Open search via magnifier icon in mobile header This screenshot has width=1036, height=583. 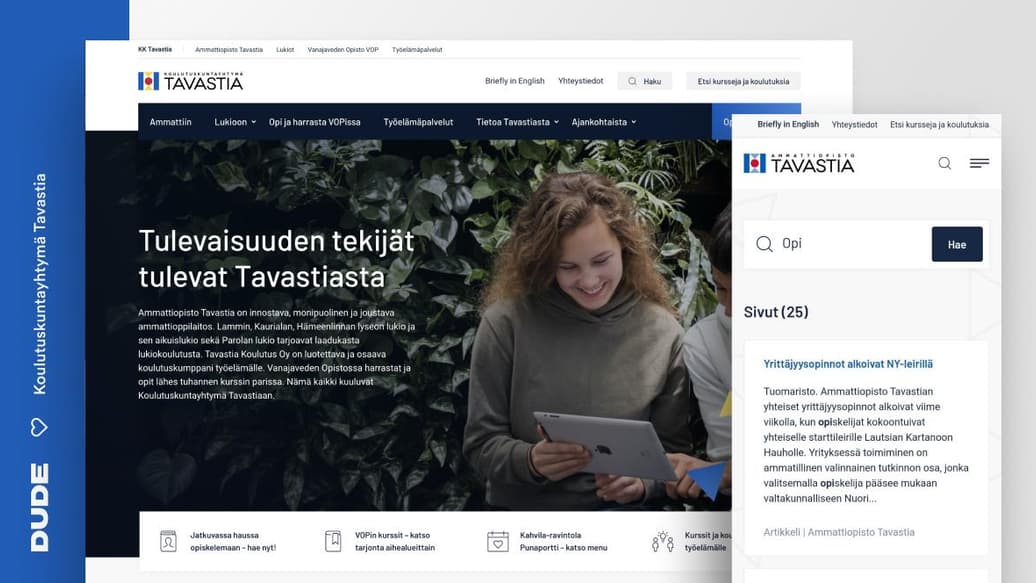945,163
